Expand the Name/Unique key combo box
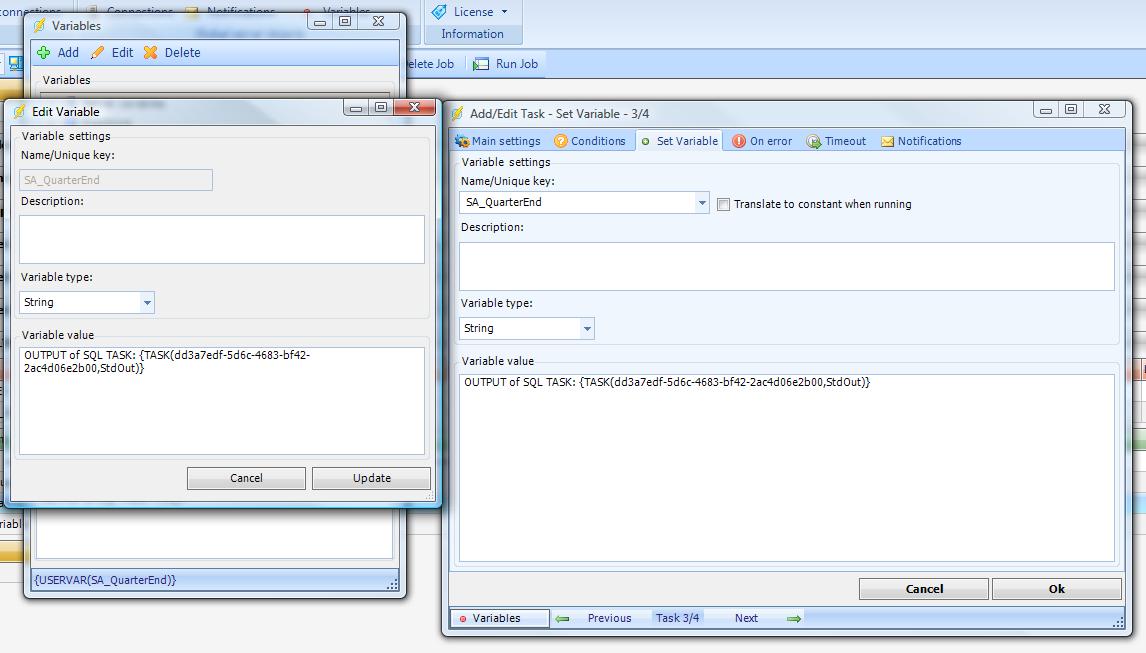 (702, 203)
